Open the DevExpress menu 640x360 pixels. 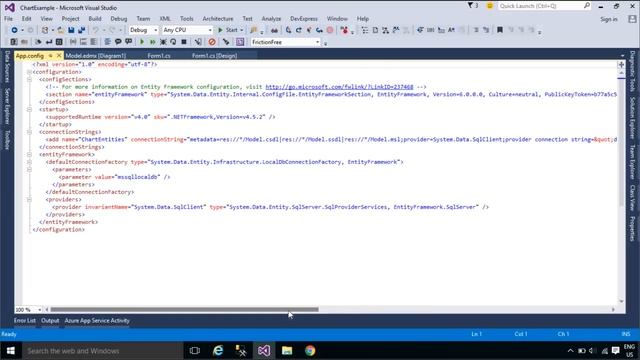pos(304,19)
